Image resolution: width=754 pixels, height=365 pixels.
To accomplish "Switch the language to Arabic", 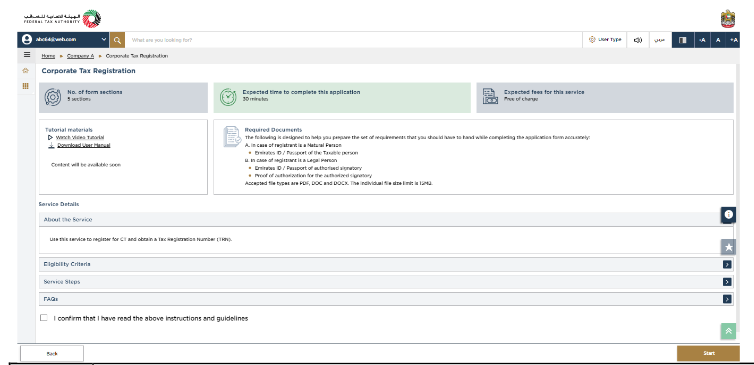I will point(660,40).
